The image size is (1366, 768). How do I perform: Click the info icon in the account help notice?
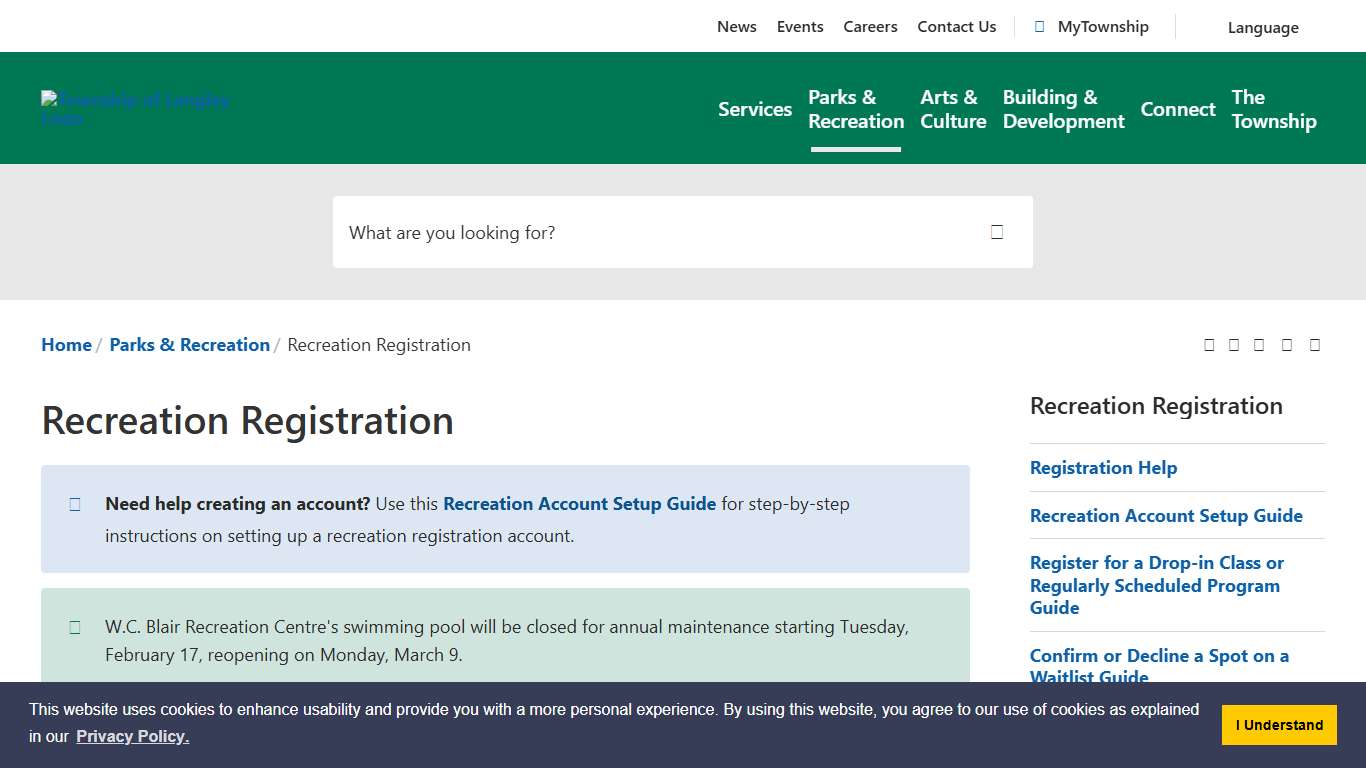(74, 504)
